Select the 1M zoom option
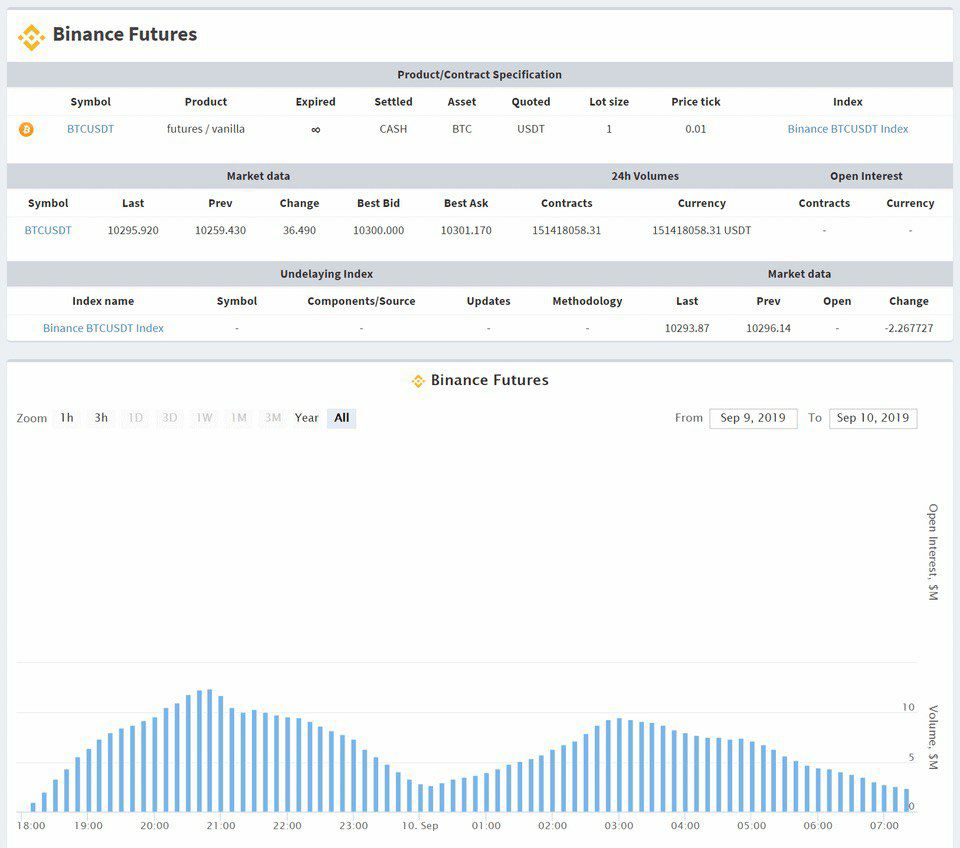Image resolution: width=960 pixels, height=848 pixels. pos(239,418)
